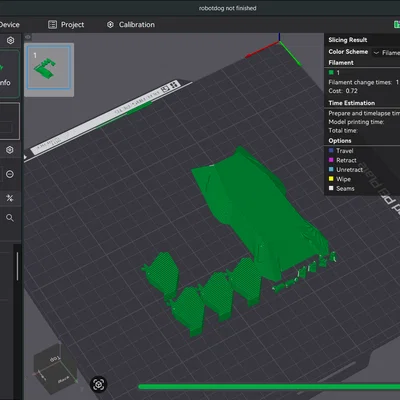Switch to the Calibration tab
Screen dimensions: 400x400
131,25
